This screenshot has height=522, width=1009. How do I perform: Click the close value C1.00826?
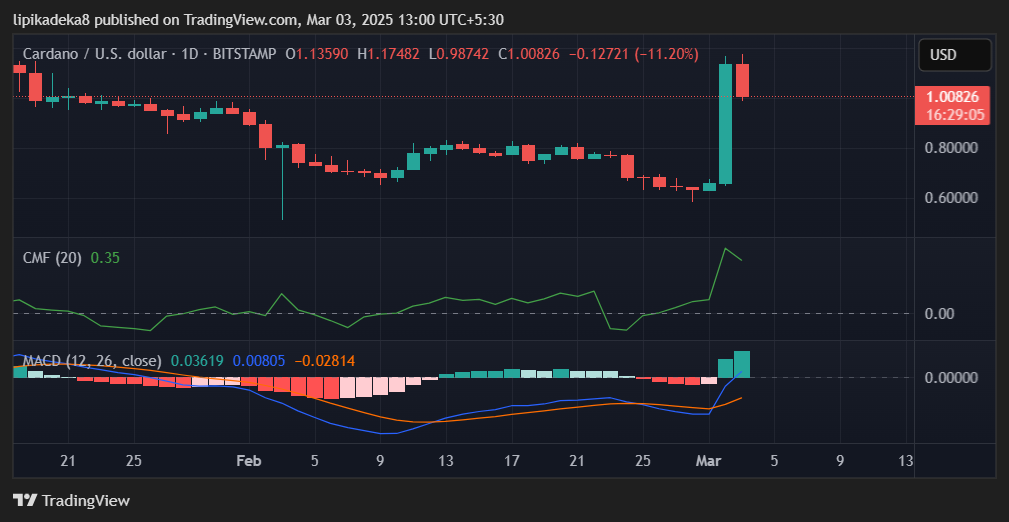click(529, 54)
